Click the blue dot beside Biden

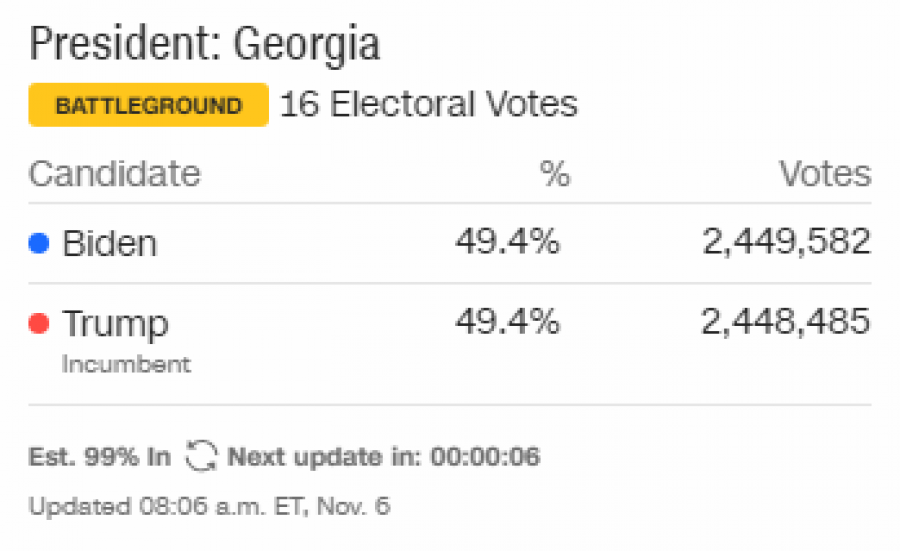[39, 243]
